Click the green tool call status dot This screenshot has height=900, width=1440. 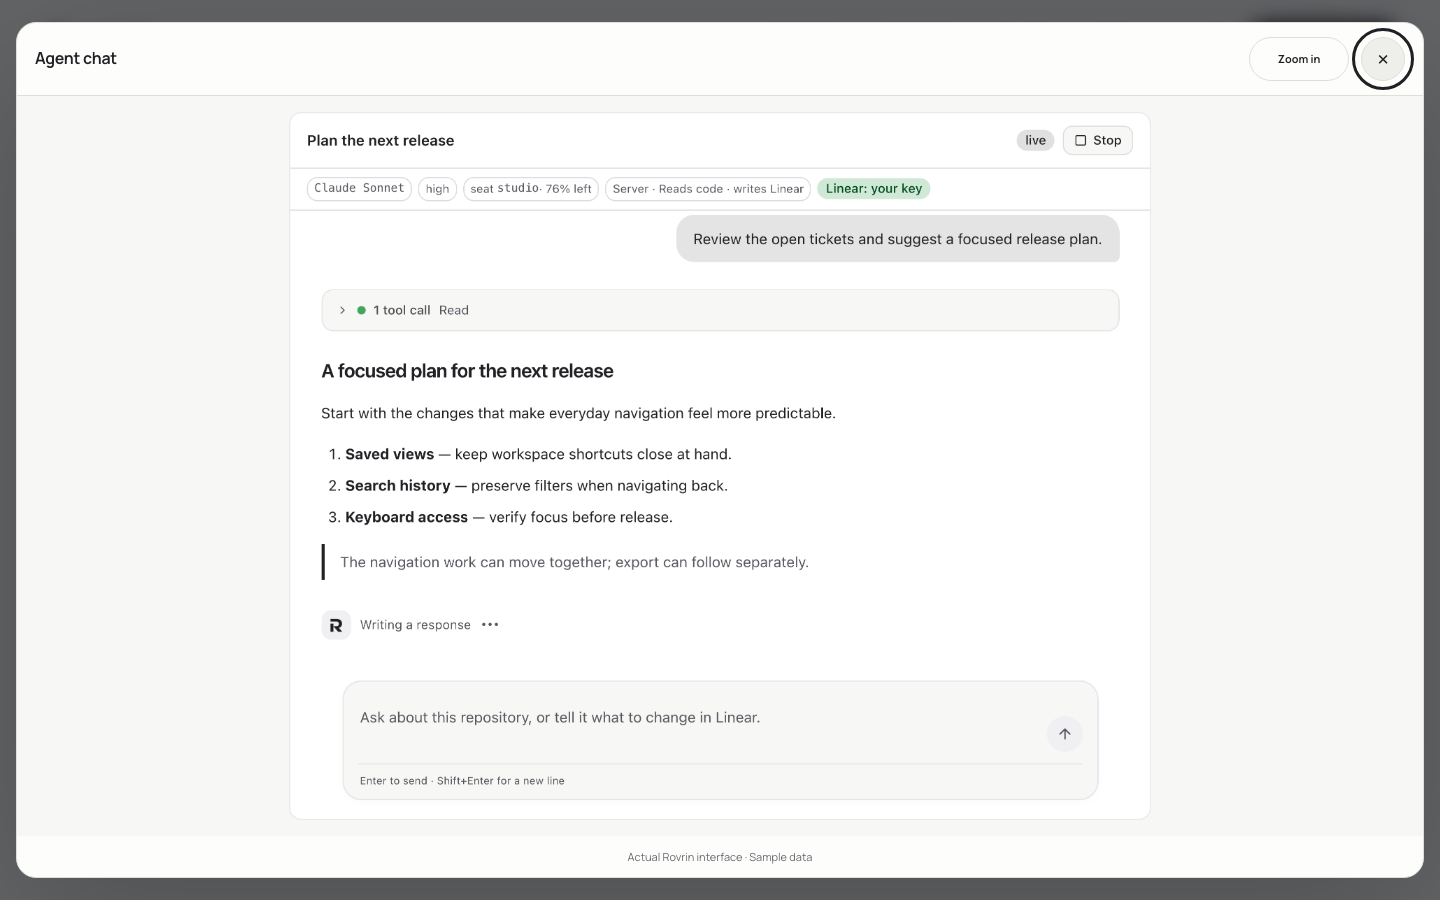point(362,310)
